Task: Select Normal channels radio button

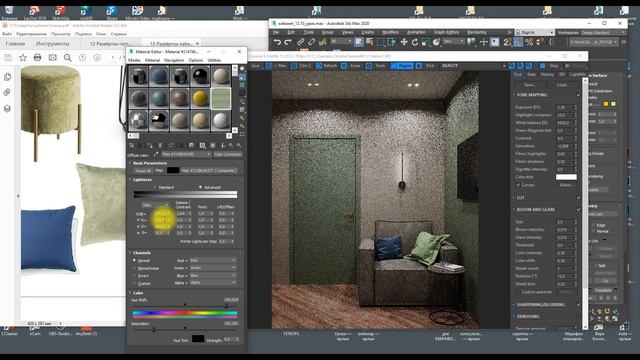Action: [134, 260]
